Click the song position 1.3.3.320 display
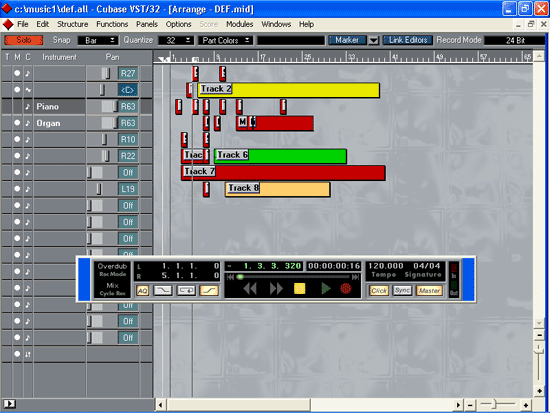The image size is (550, 413). point(264,266)
